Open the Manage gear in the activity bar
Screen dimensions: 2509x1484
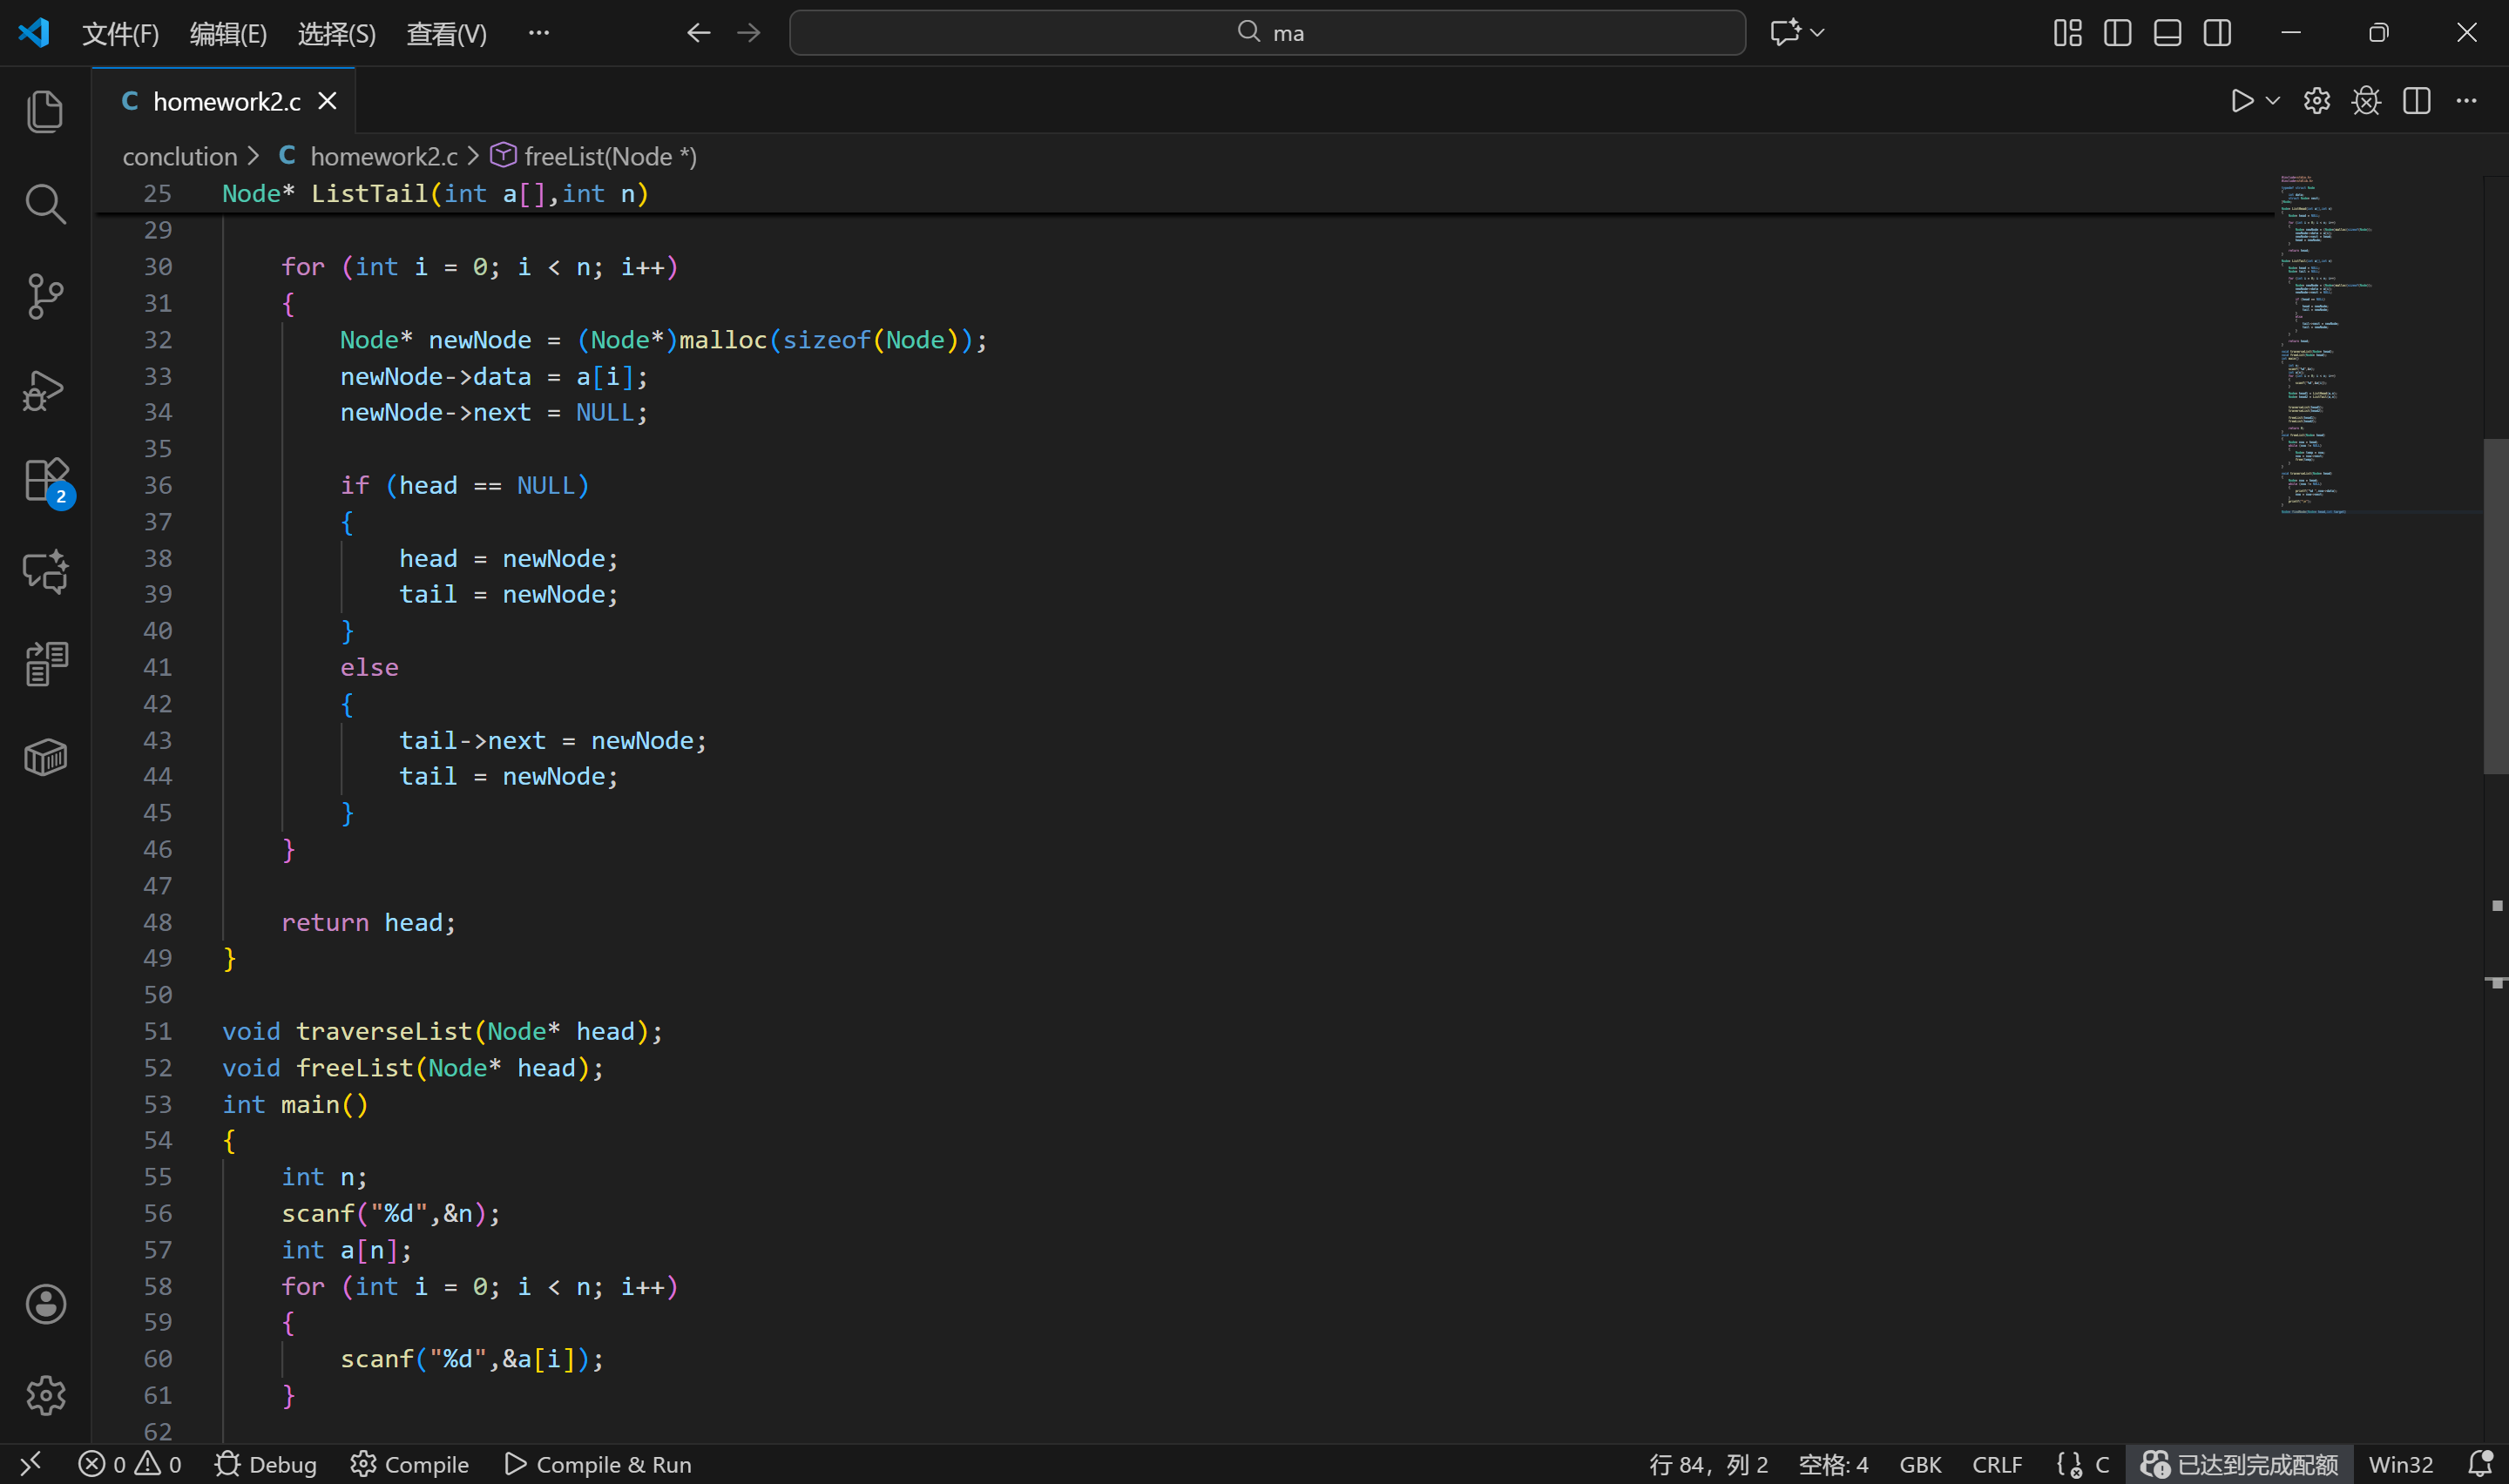(45, 1395)
